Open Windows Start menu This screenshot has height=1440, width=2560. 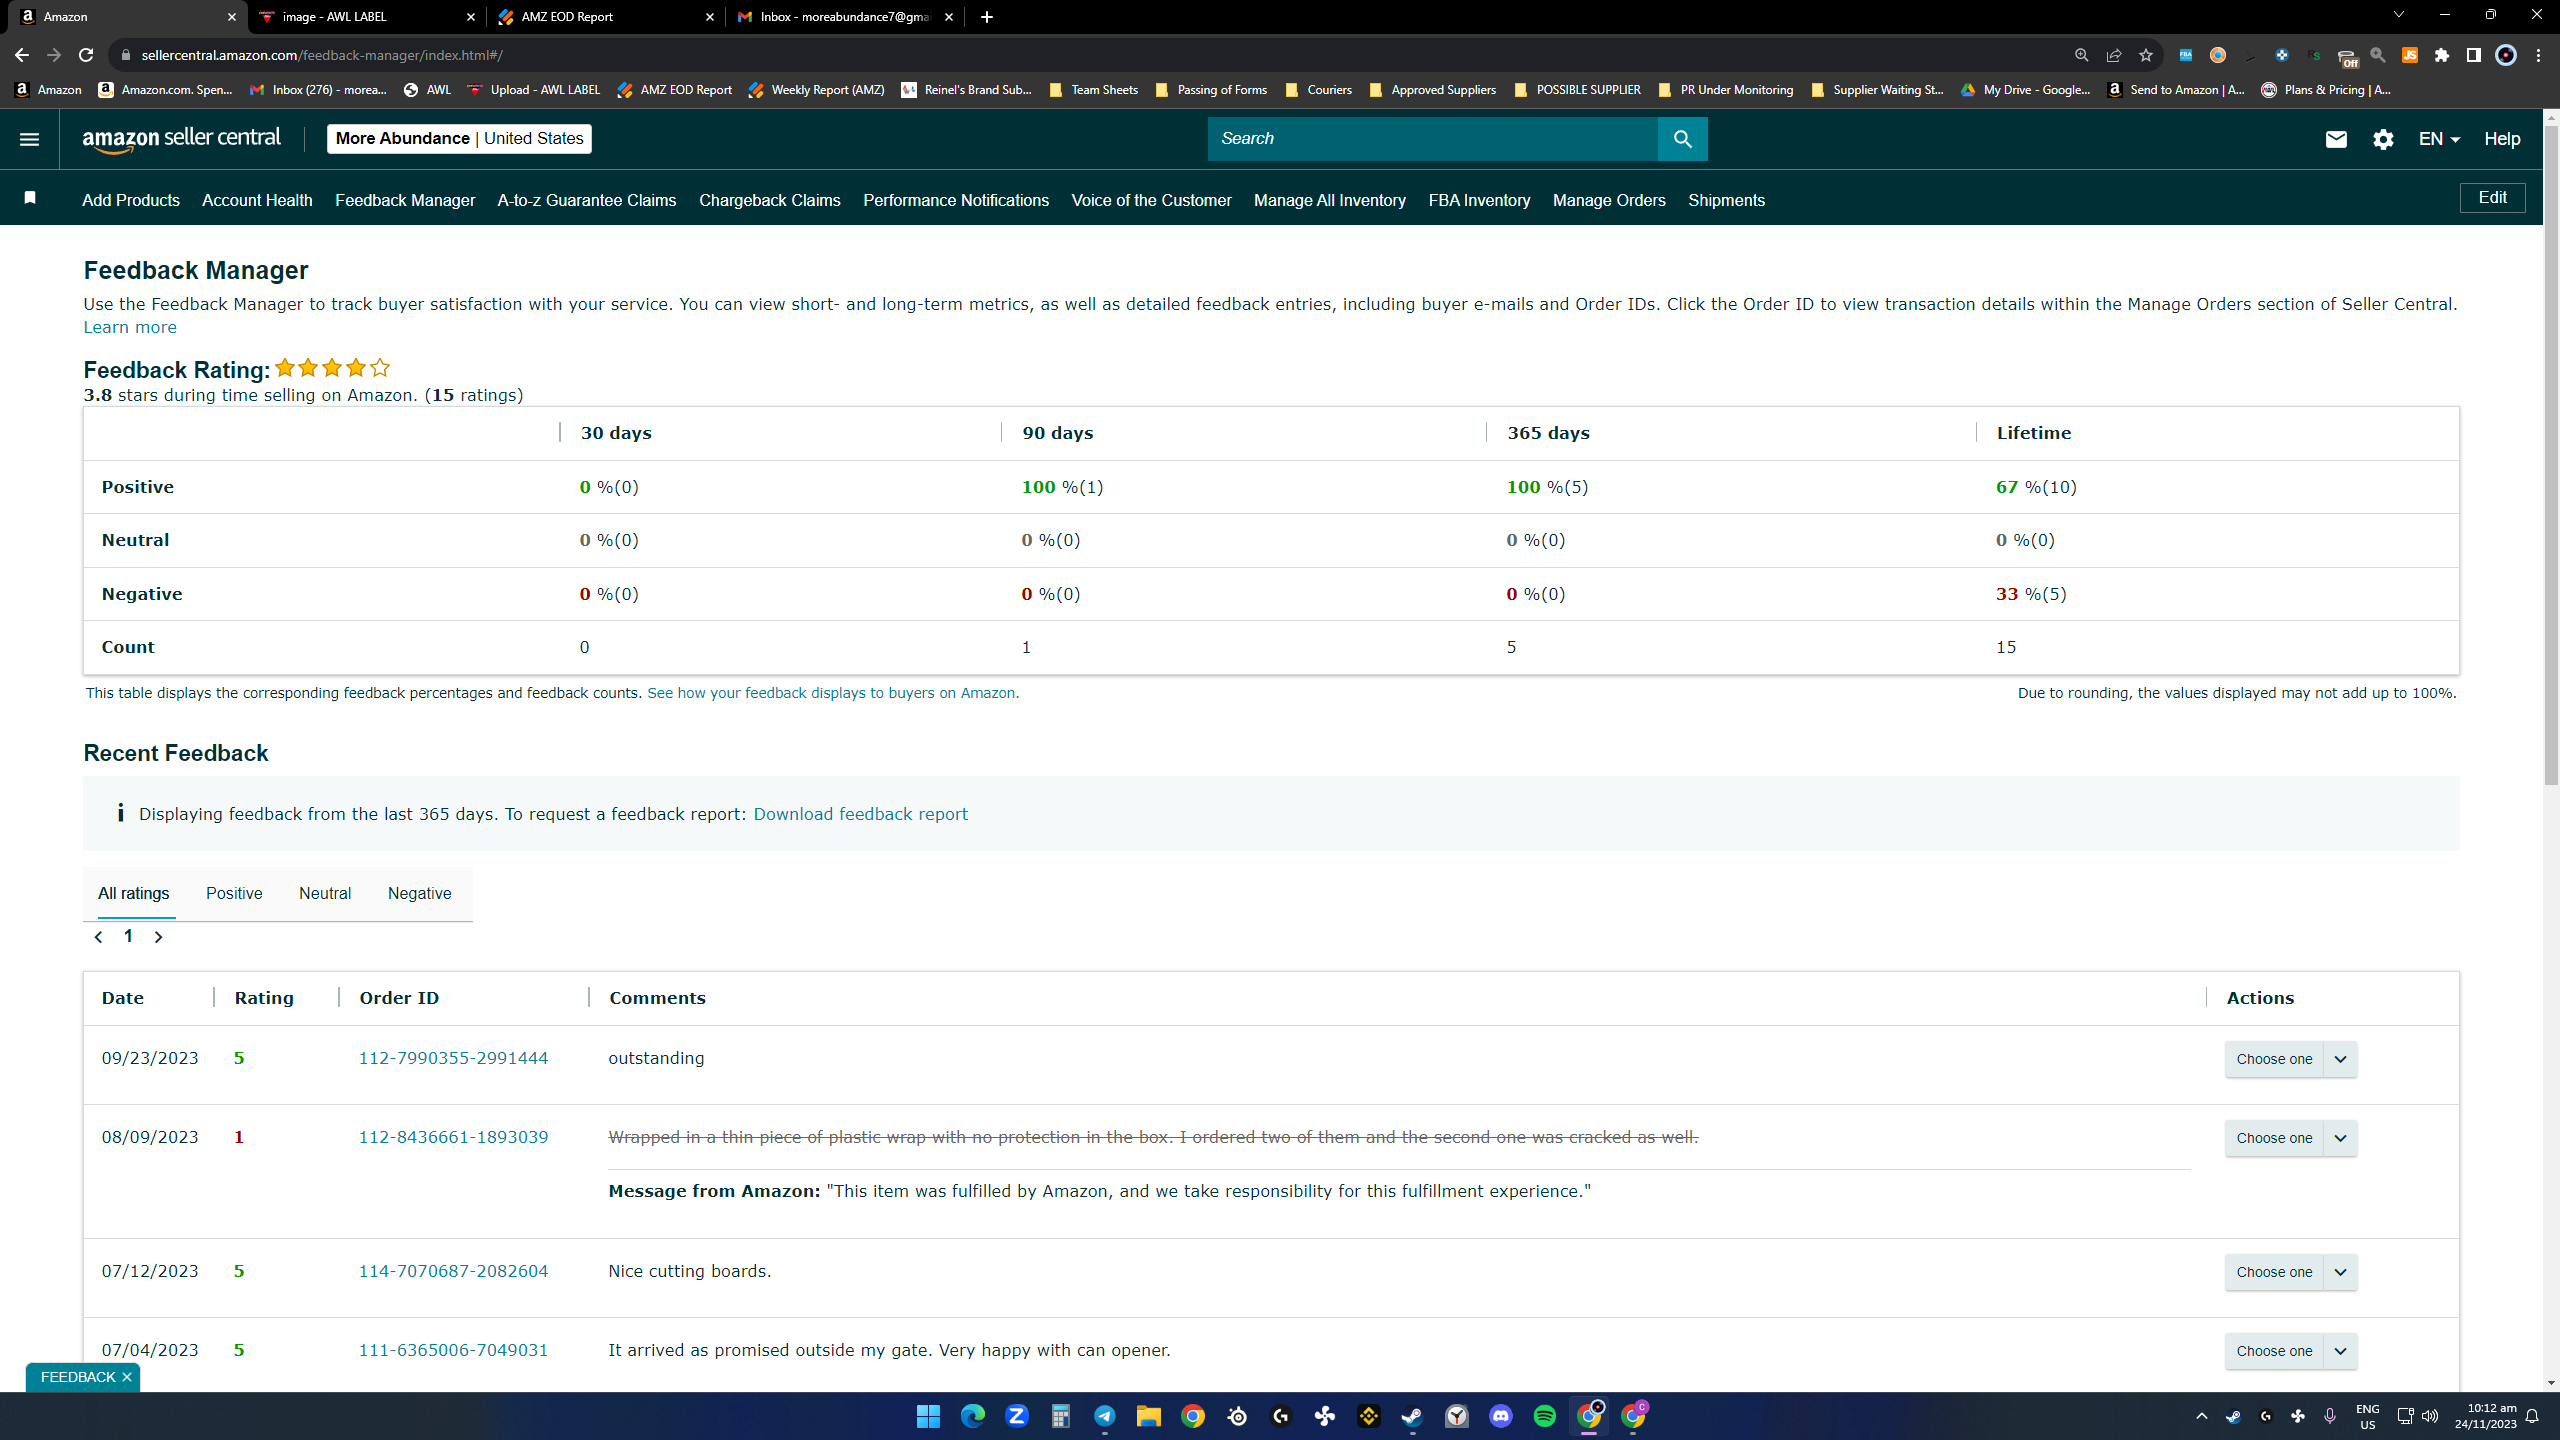pos(928,1416)
